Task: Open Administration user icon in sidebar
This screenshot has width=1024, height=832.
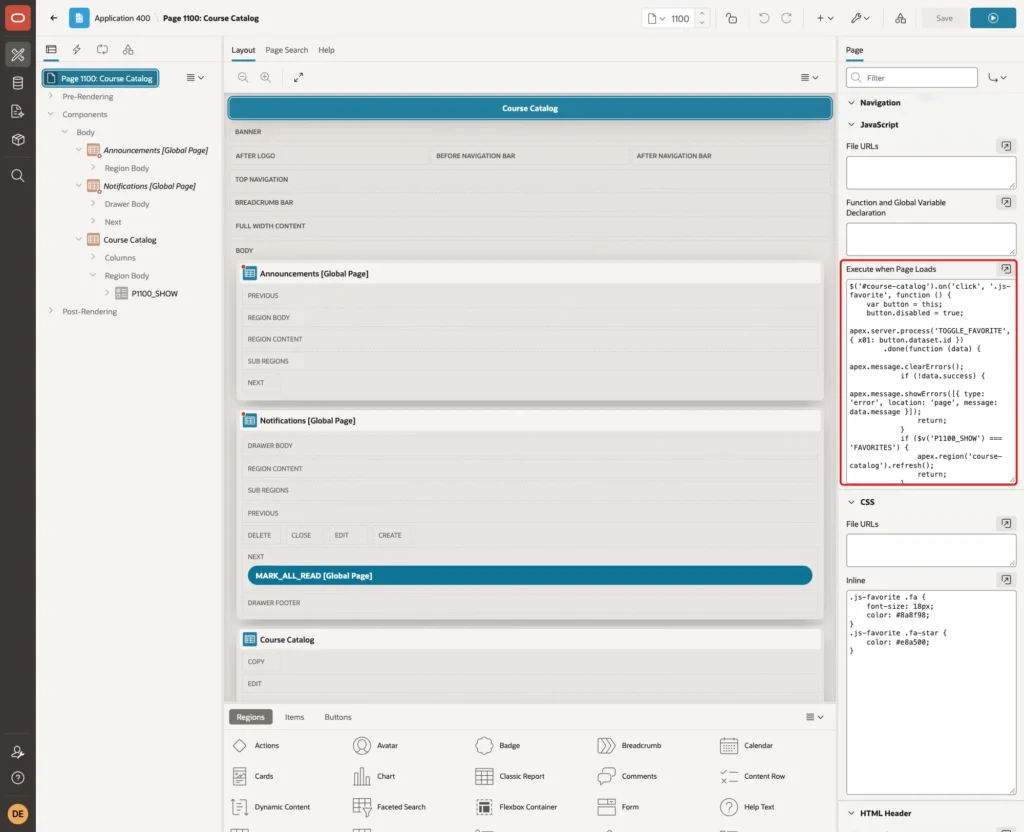Action: [x=18, y=752]
